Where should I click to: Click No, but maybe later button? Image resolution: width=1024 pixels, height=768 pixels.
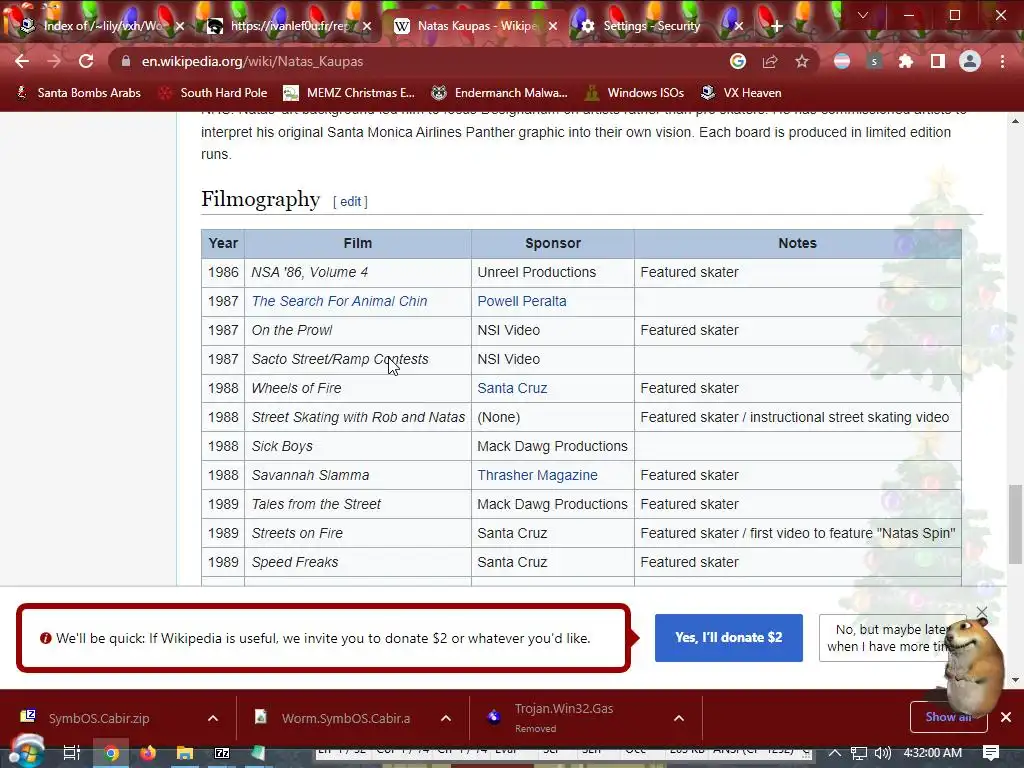click(x=891, y=637)
